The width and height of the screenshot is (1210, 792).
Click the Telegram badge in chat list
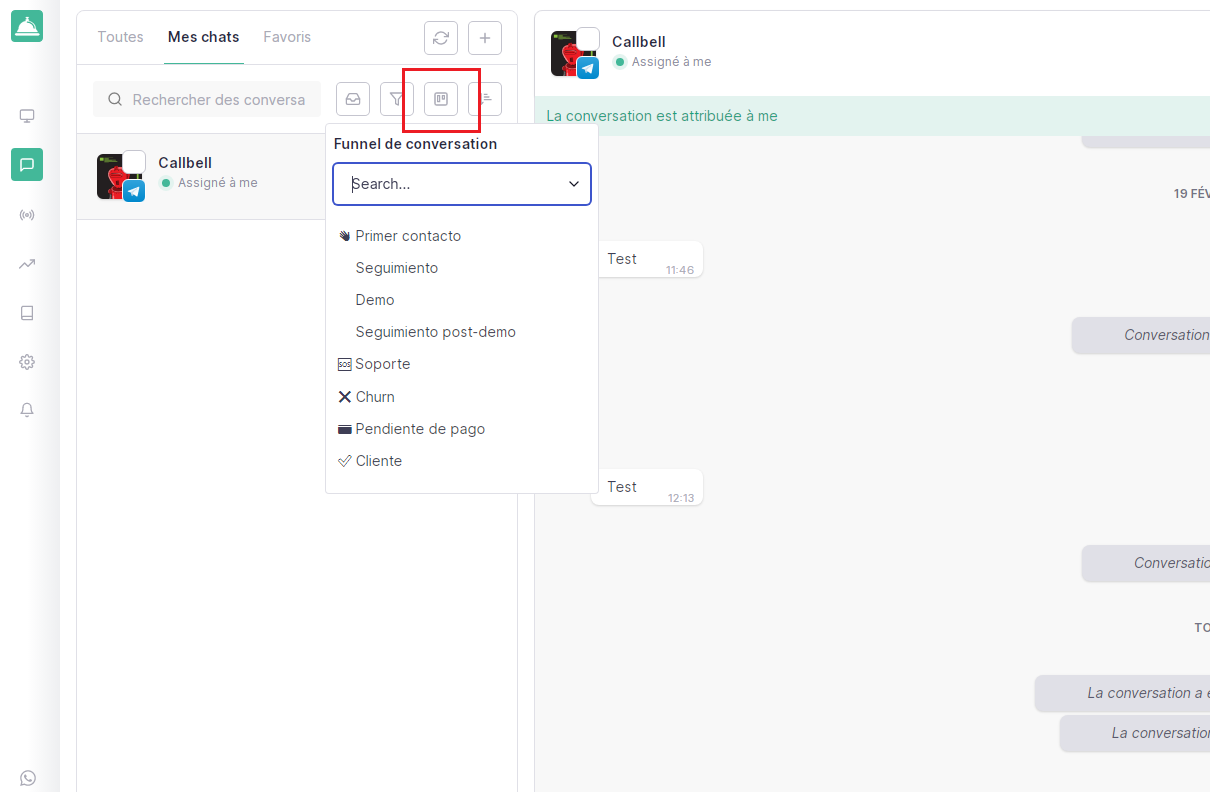(134, 190)
